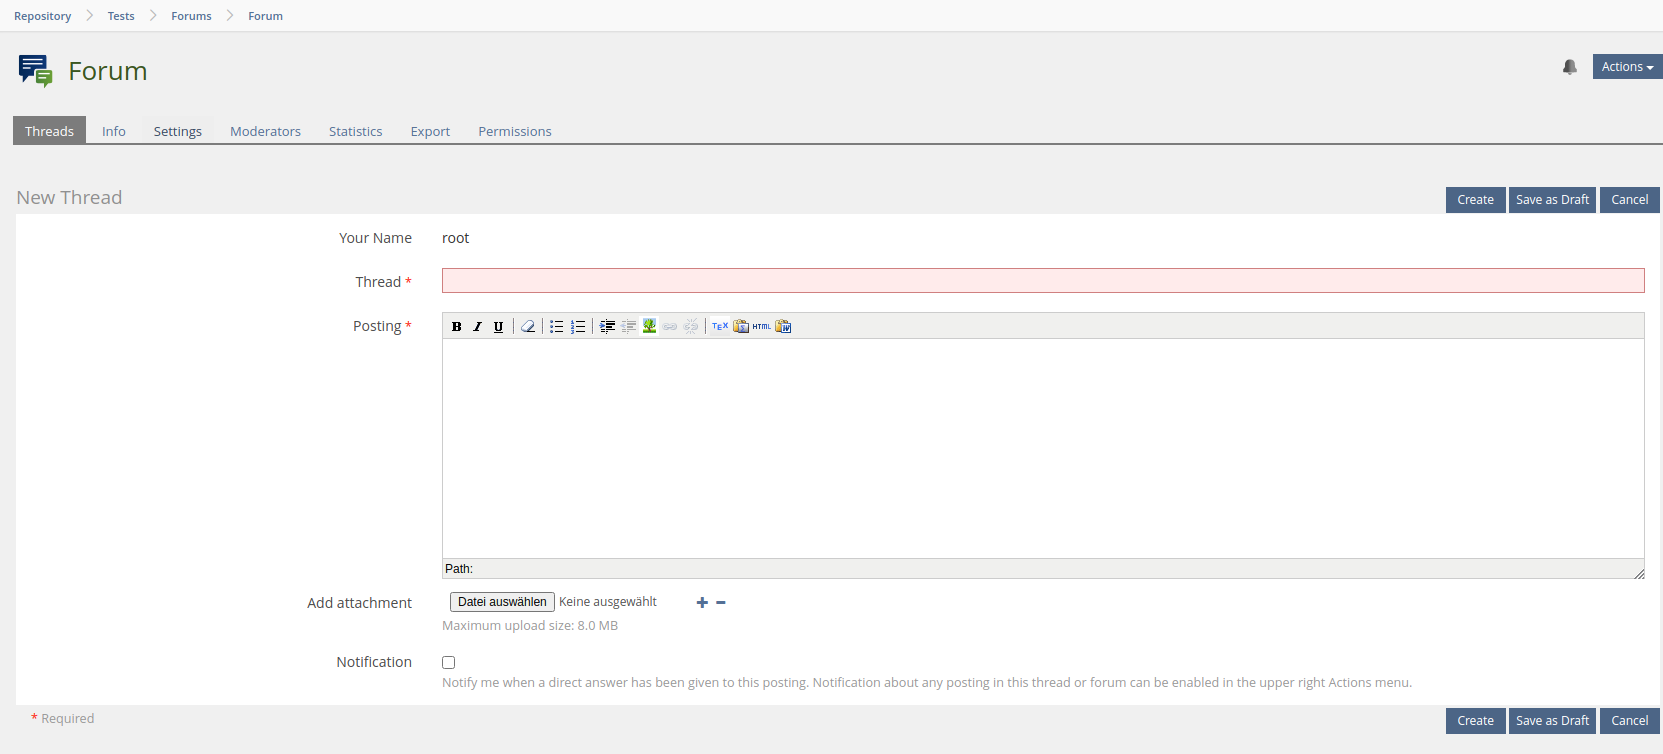Image resolution: width=1663 pixels, height=754 pixels.
Task: Open the Permissions tab
Action: click(515, 131)
